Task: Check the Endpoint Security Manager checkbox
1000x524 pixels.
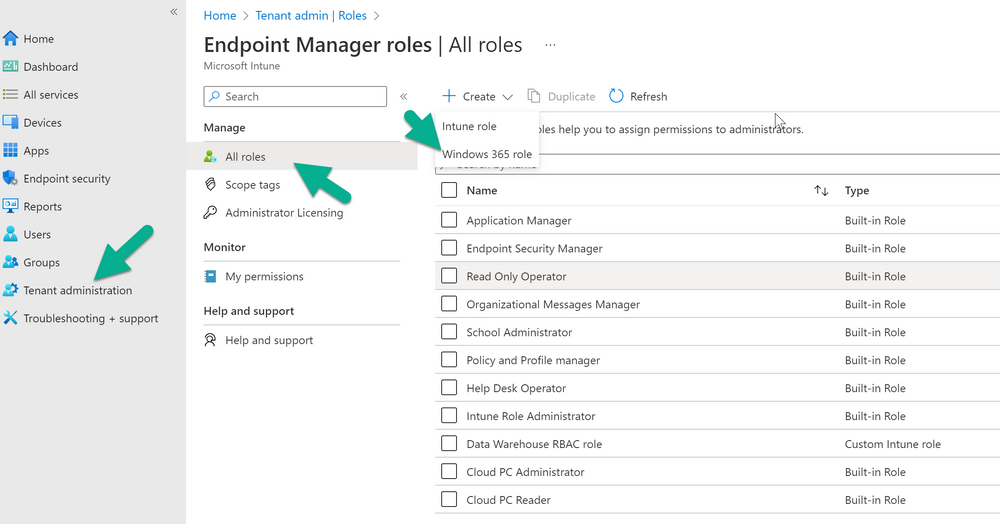Action: [x=449, y=248]
